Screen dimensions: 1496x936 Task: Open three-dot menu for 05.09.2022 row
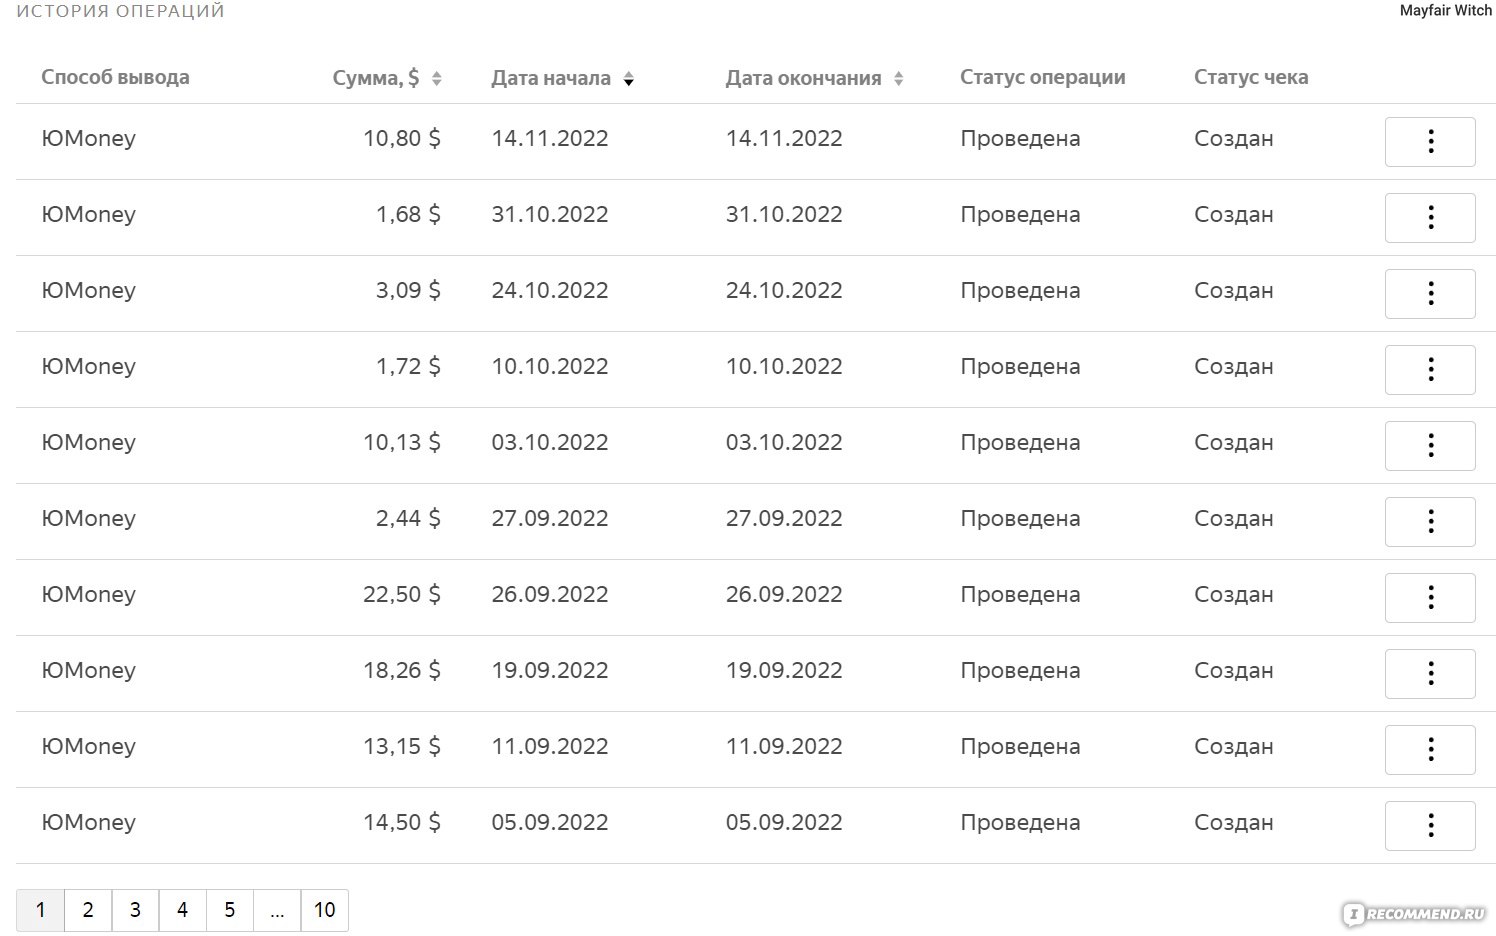tap(1430, 825)
